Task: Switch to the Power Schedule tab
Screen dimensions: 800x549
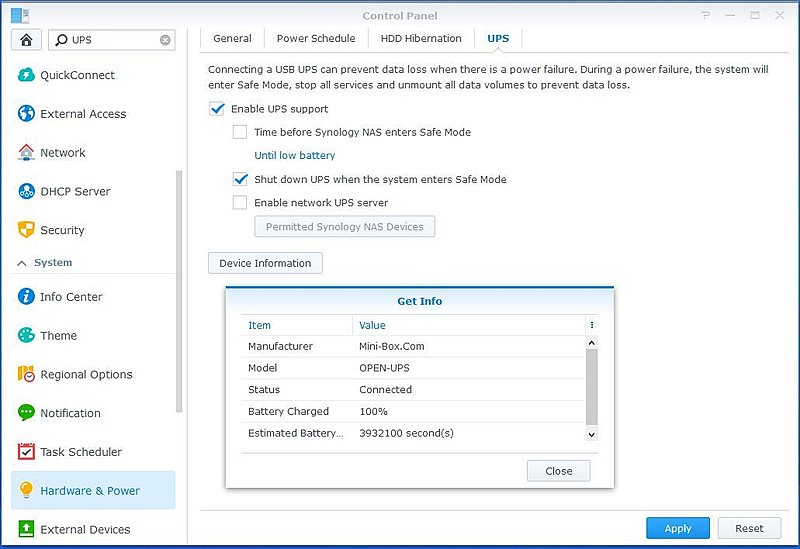Action: 316,38
